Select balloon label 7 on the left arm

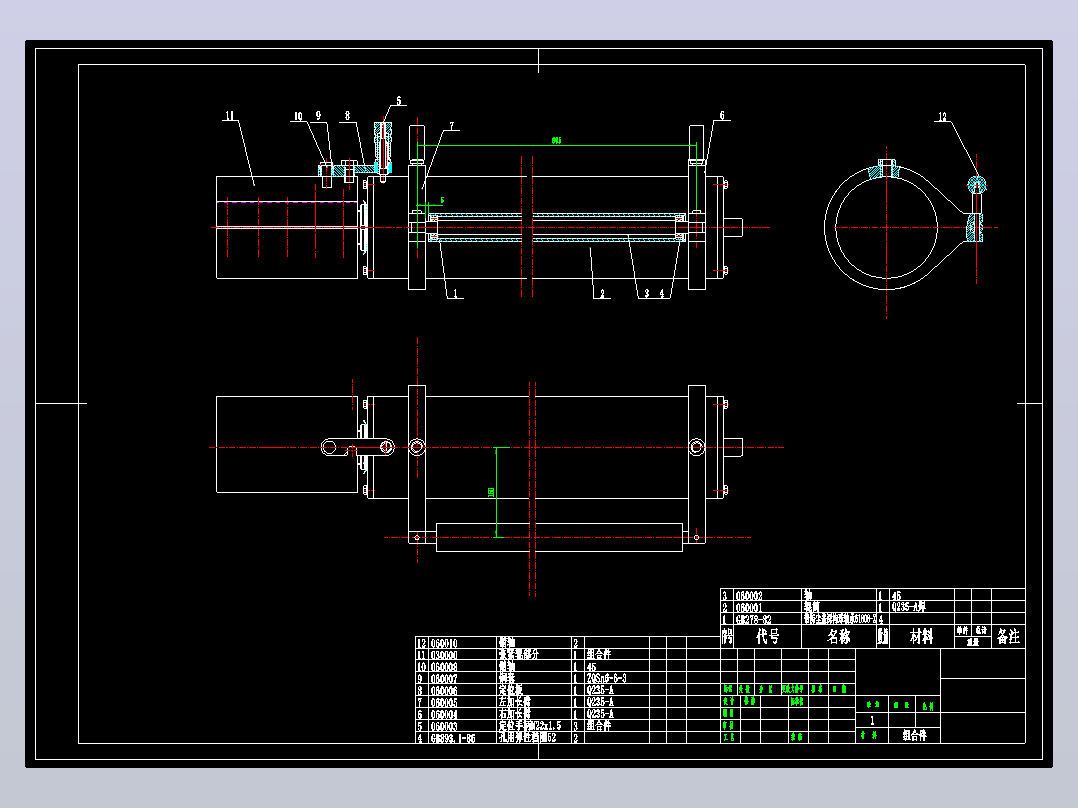coord(452,126)
